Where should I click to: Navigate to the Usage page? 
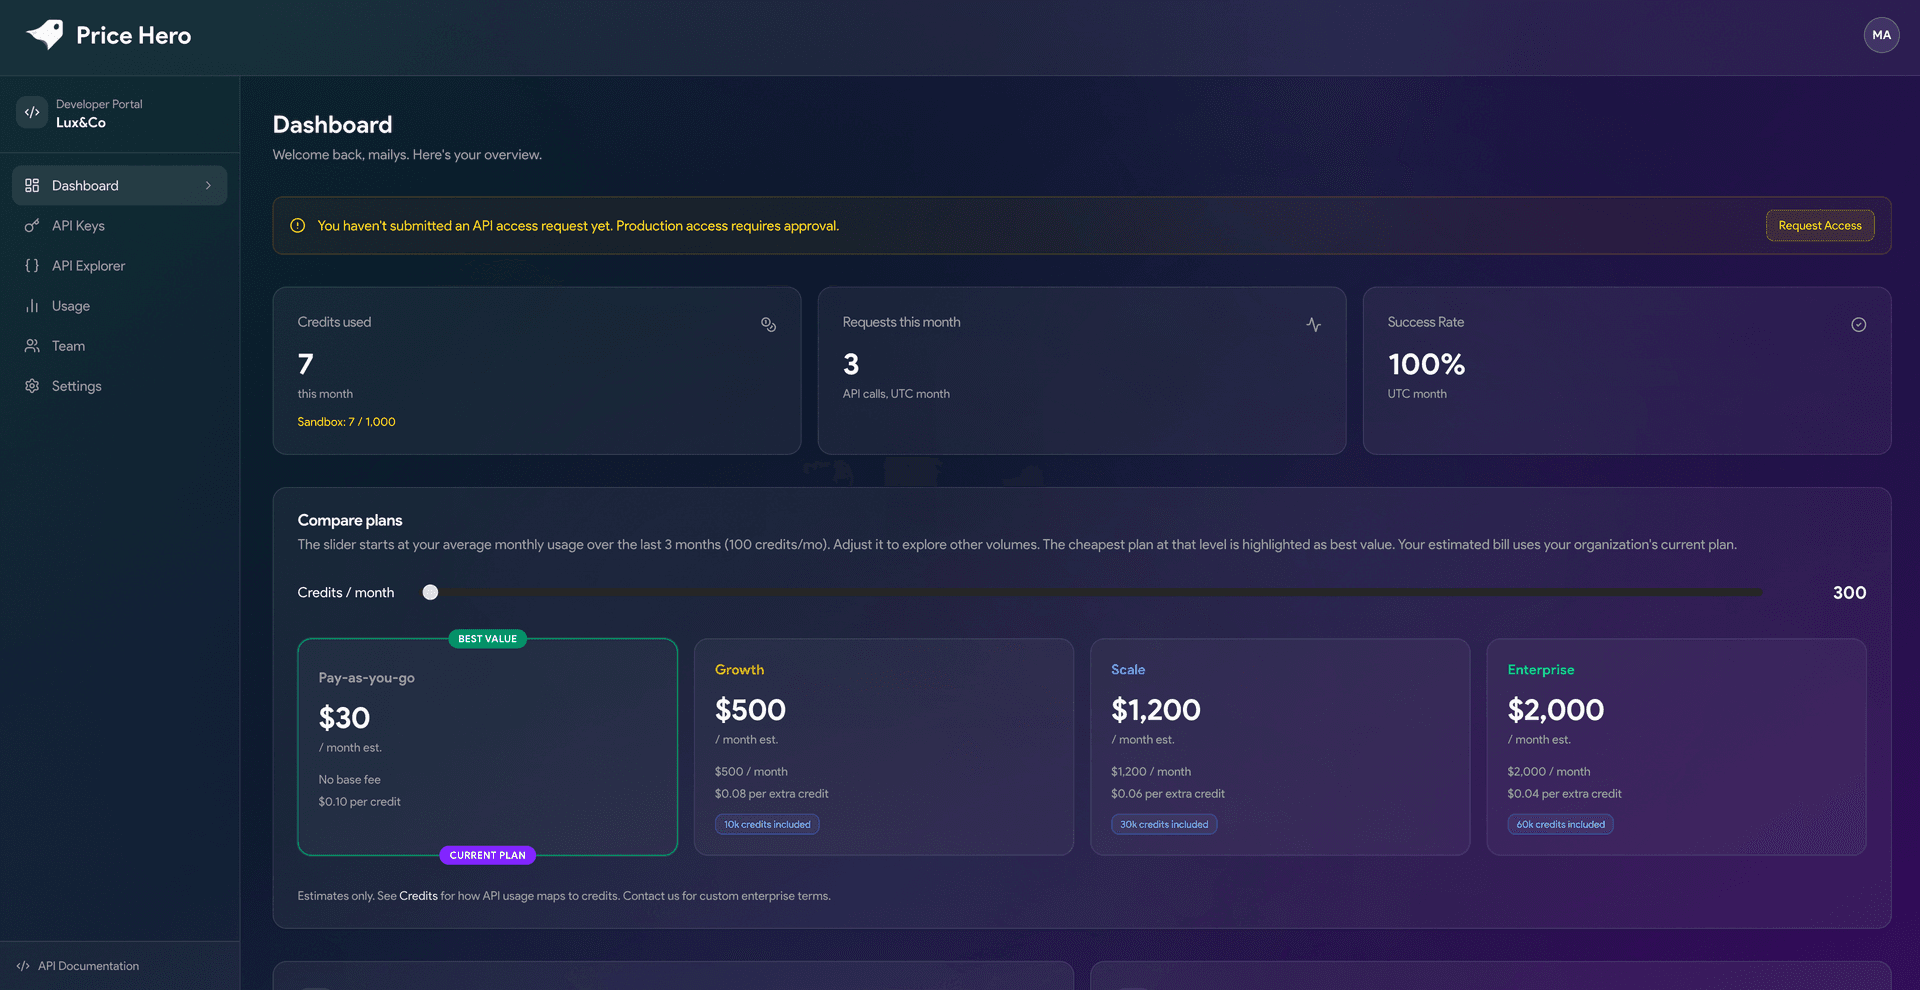pos(120,305)
